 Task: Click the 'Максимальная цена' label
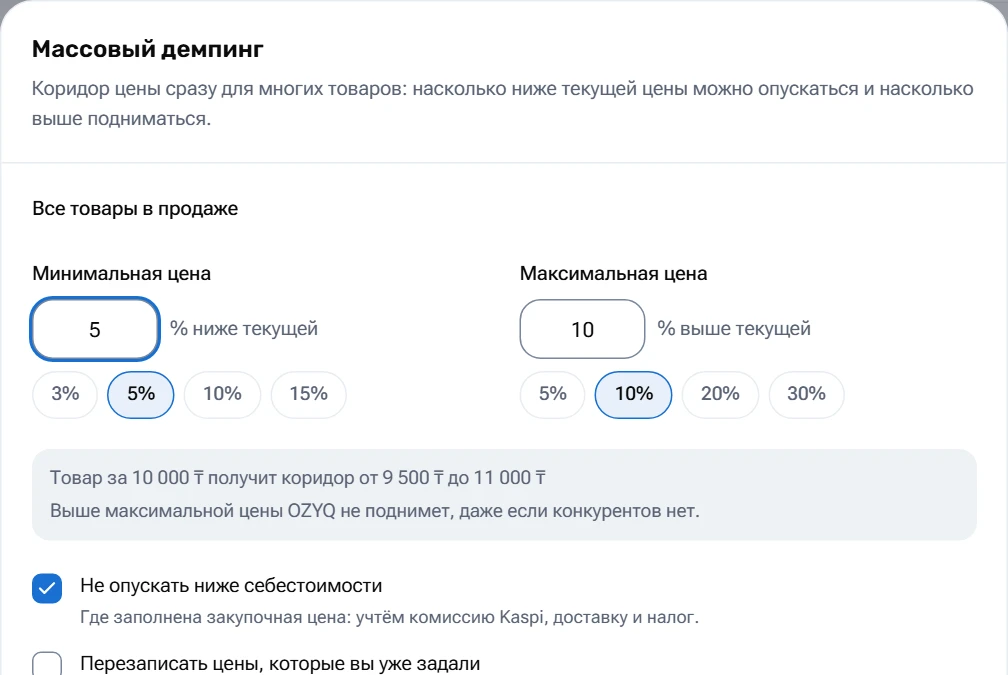613,274
